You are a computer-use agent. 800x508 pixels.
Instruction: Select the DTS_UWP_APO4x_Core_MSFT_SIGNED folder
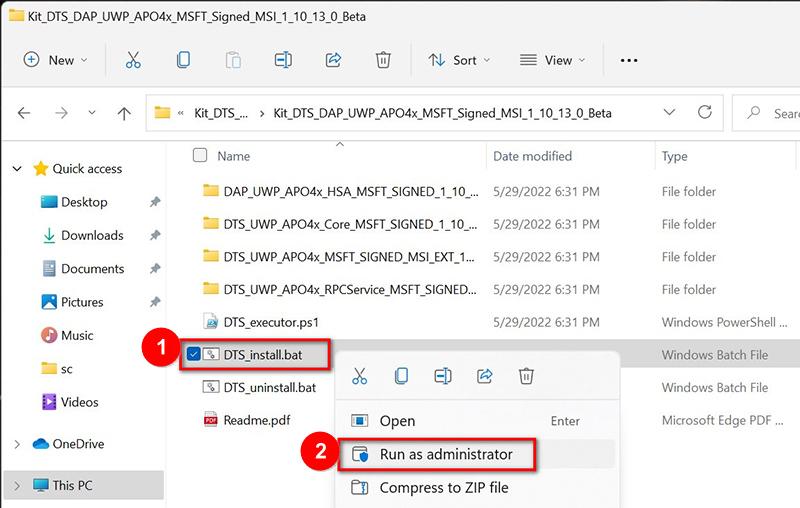tap(351, 224)
